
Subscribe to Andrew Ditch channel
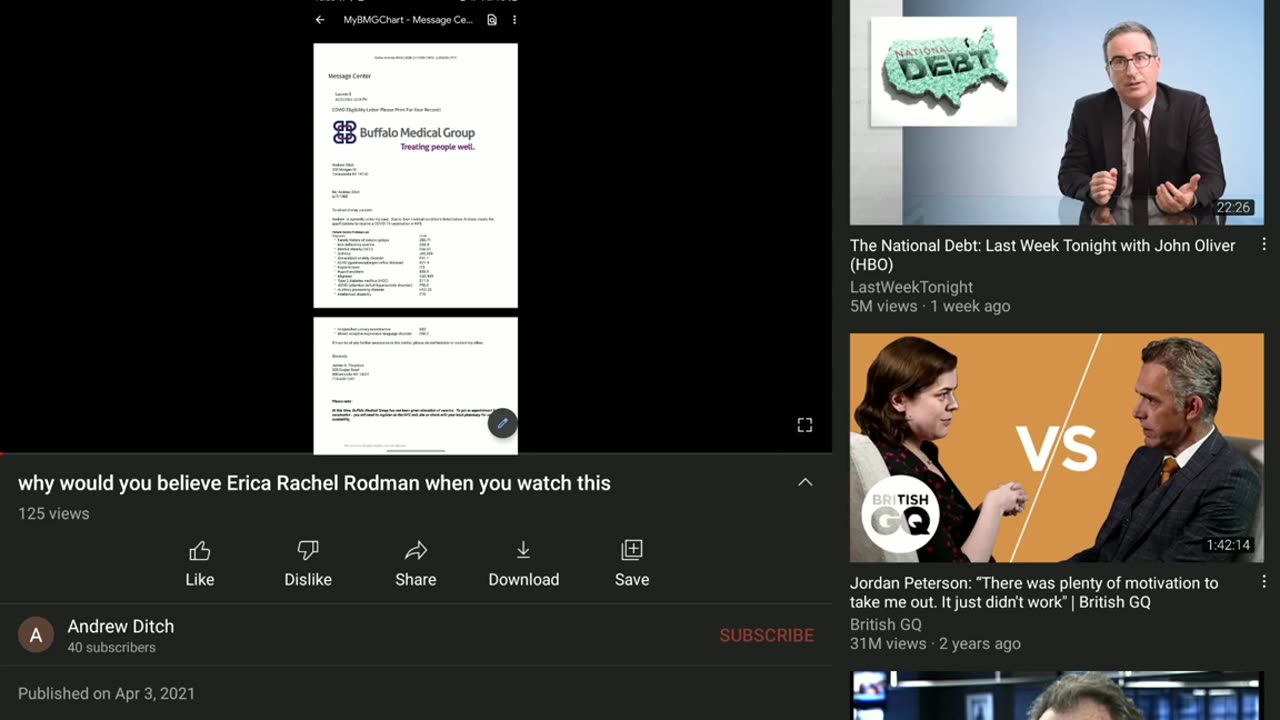[767, 635]
